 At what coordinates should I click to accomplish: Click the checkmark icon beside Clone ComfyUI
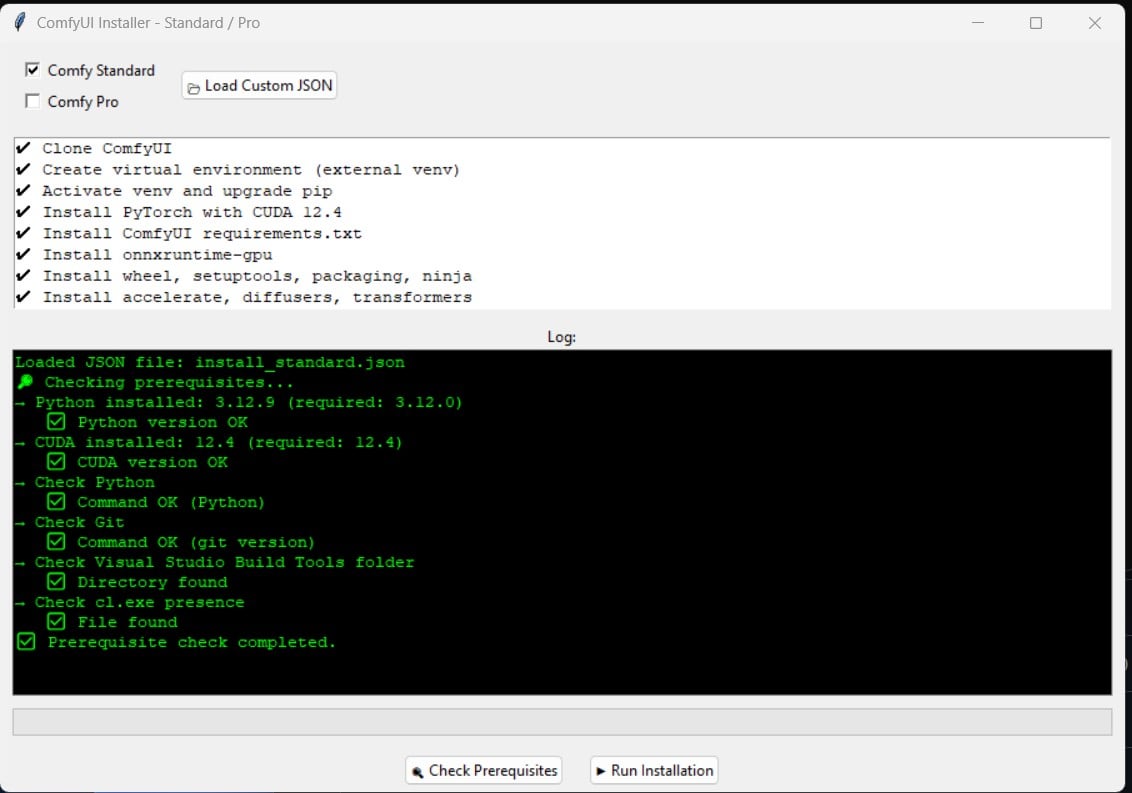point(23,148)
